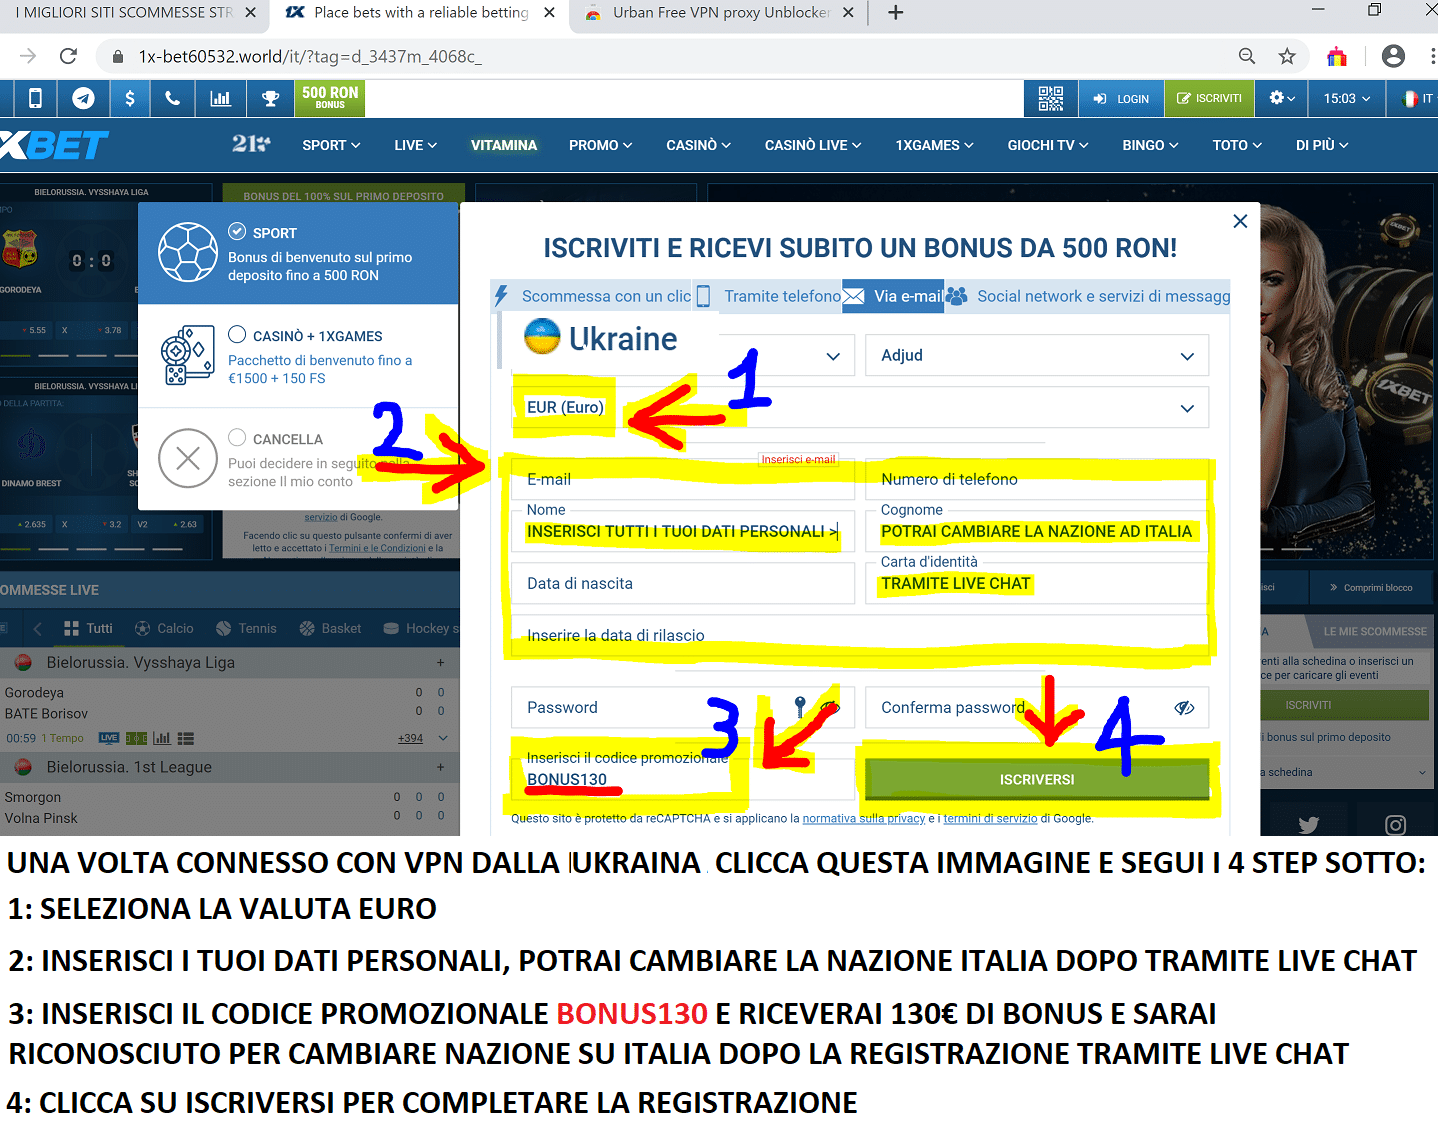Close the registration dialog
Screen dimensions: 1446x1135
point(1240,221)
